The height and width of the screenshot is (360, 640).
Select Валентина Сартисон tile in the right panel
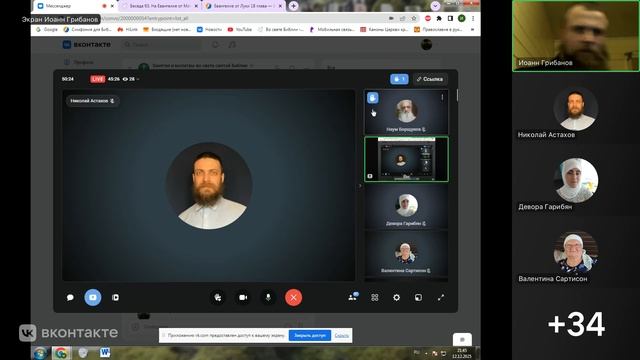[576, 252]
